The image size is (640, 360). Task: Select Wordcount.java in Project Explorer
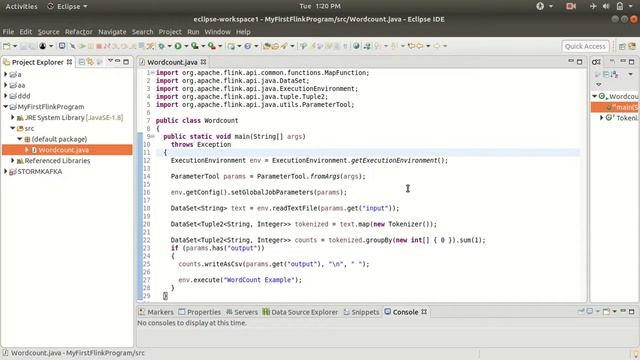pyautogui.click(x=63, y=150)
